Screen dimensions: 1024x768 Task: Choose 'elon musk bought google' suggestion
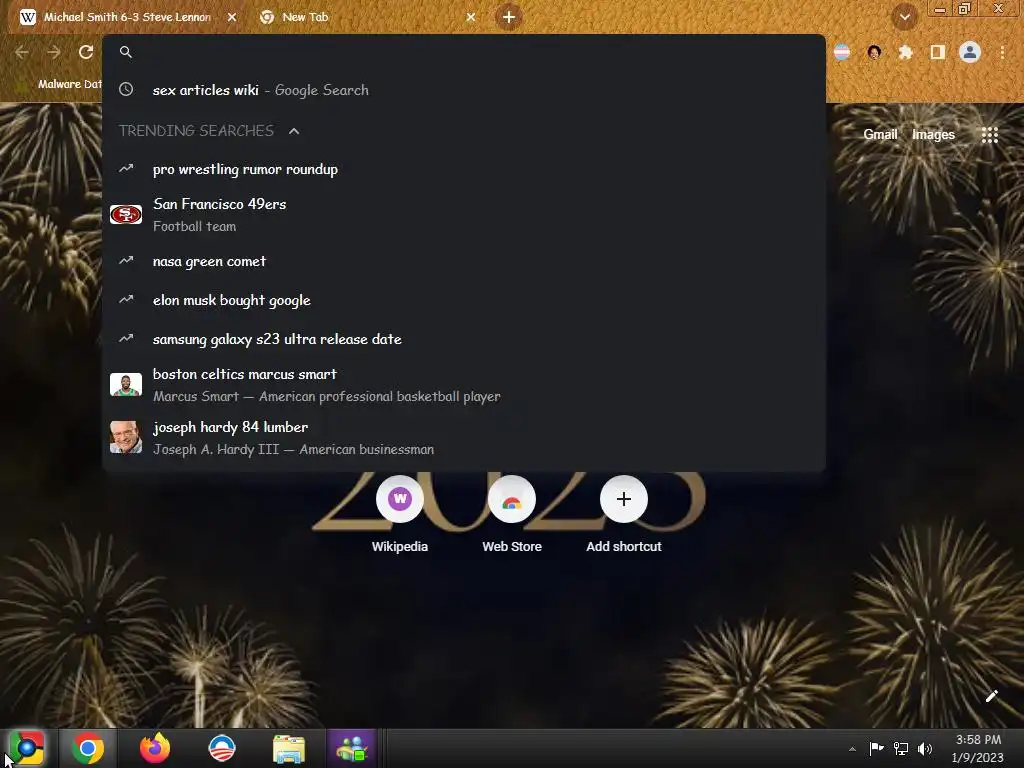pos(464,300)
